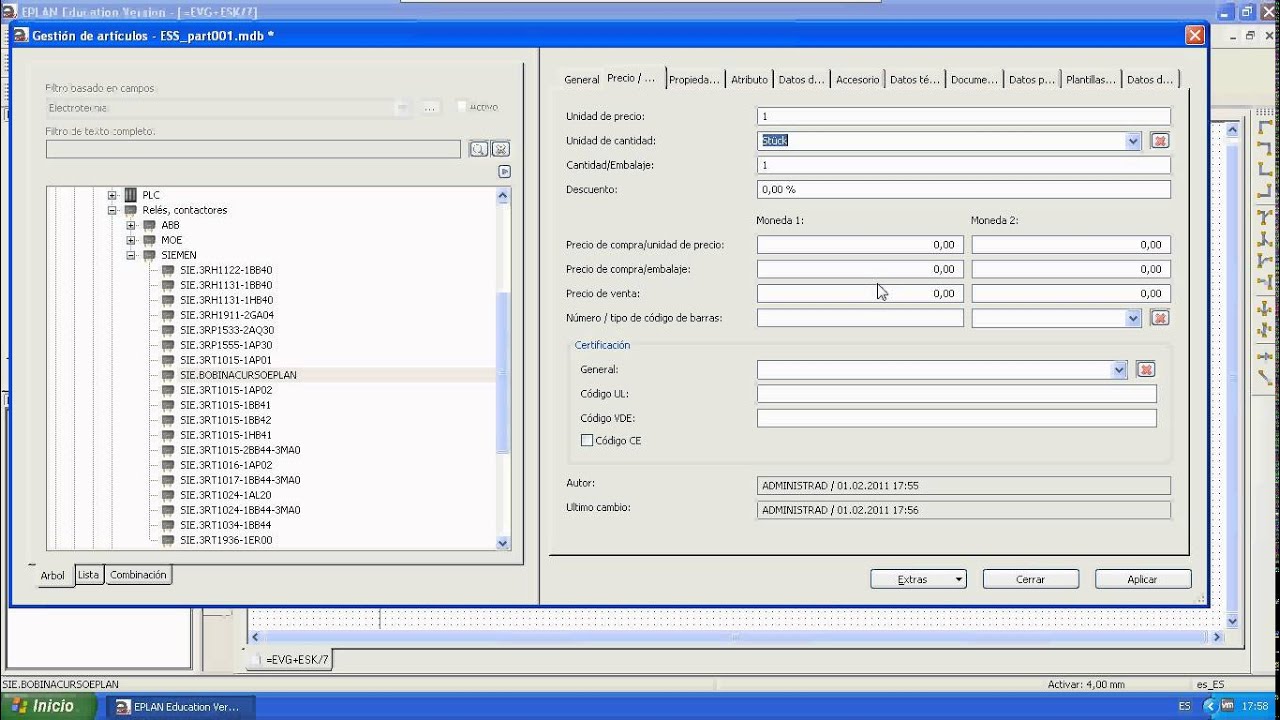Click the PLC category icon in tree
The height and width of the screenshot is (720, 1280).
click(x=130, y=195)
